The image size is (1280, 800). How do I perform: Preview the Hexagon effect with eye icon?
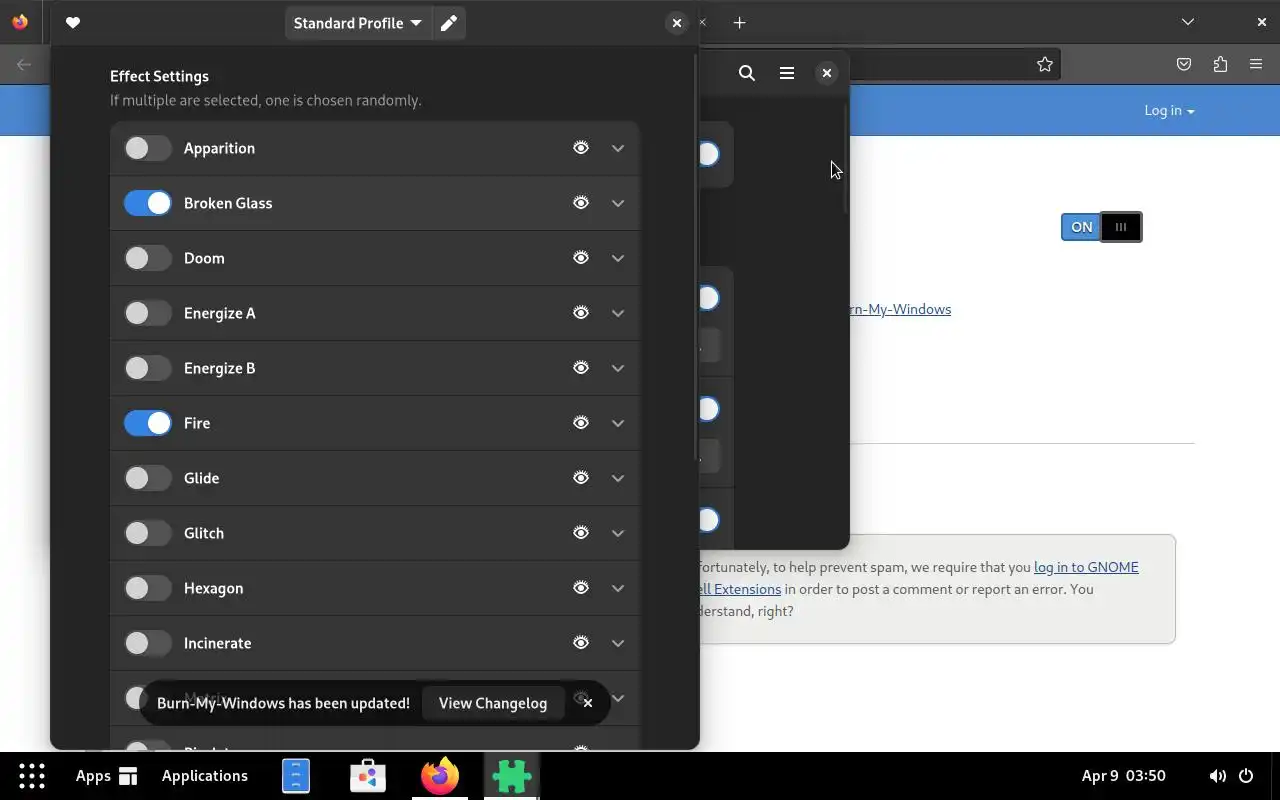581,588
